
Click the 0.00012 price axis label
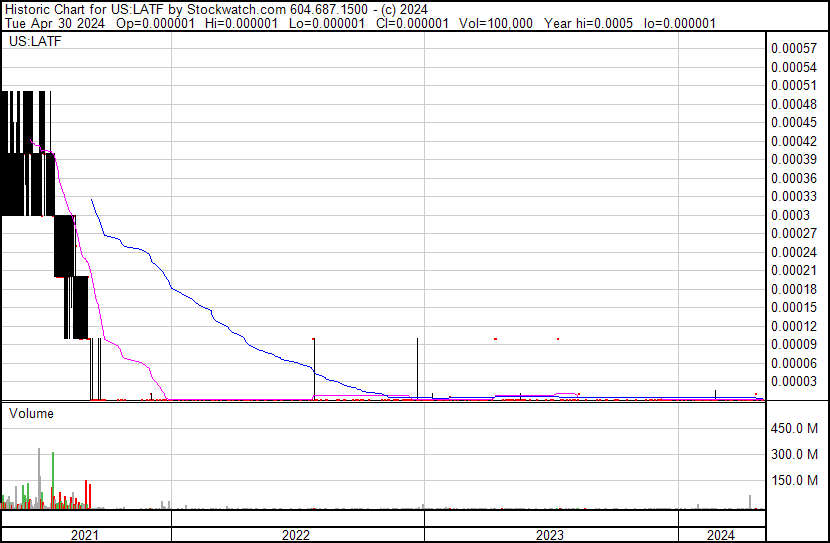pos(796,326)
